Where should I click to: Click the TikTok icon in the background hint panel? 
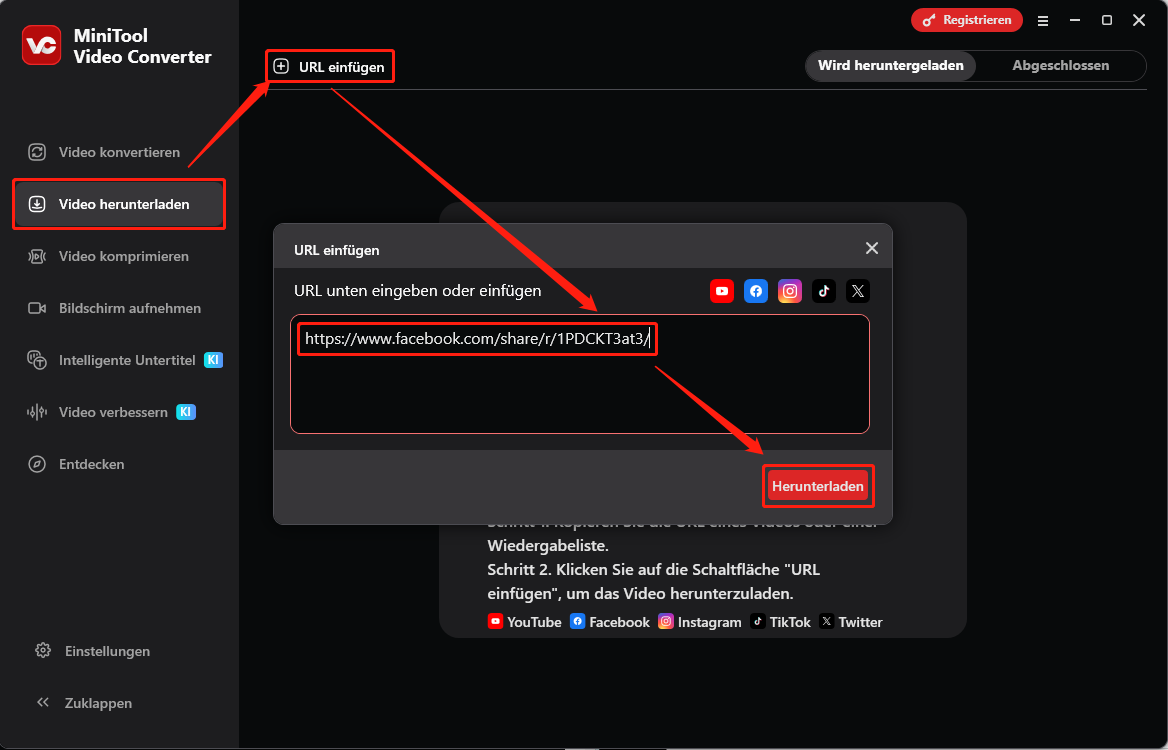758,621
